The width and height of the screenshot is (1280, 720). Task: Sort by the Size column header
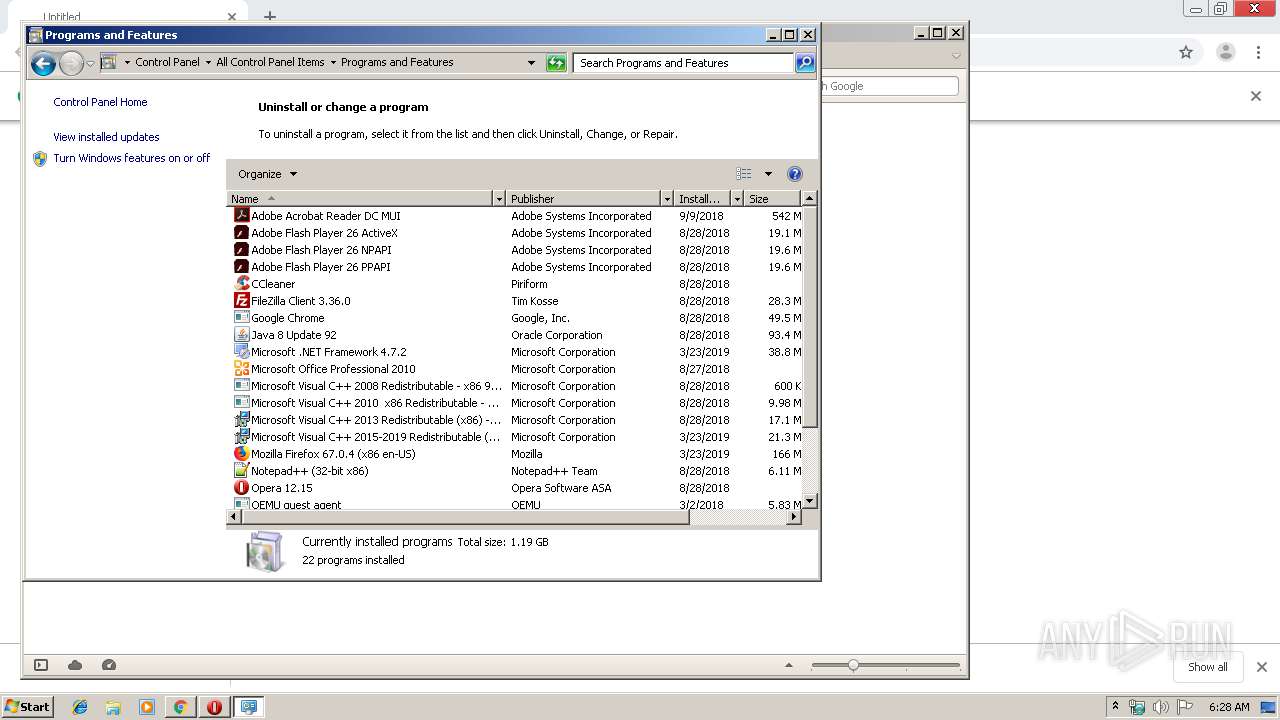click(773, 199)
